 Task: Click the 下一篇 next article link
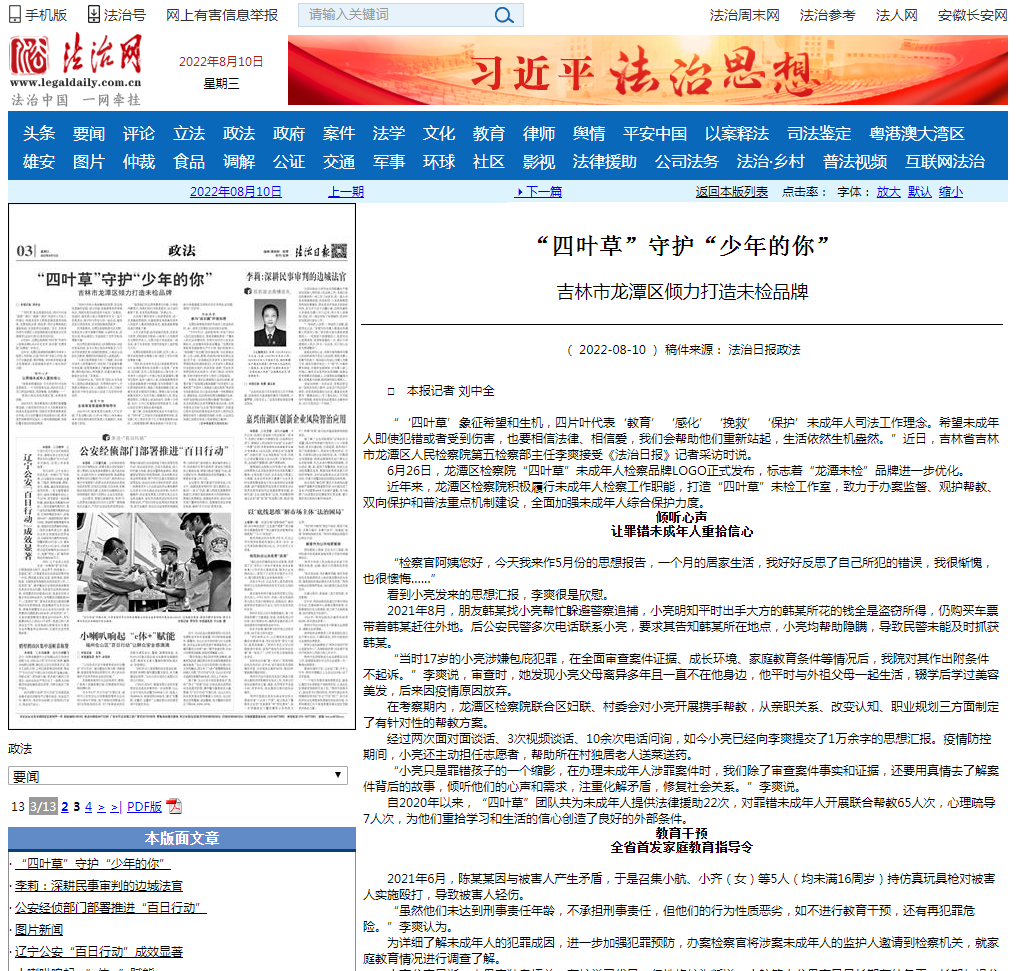click(539, 192)
